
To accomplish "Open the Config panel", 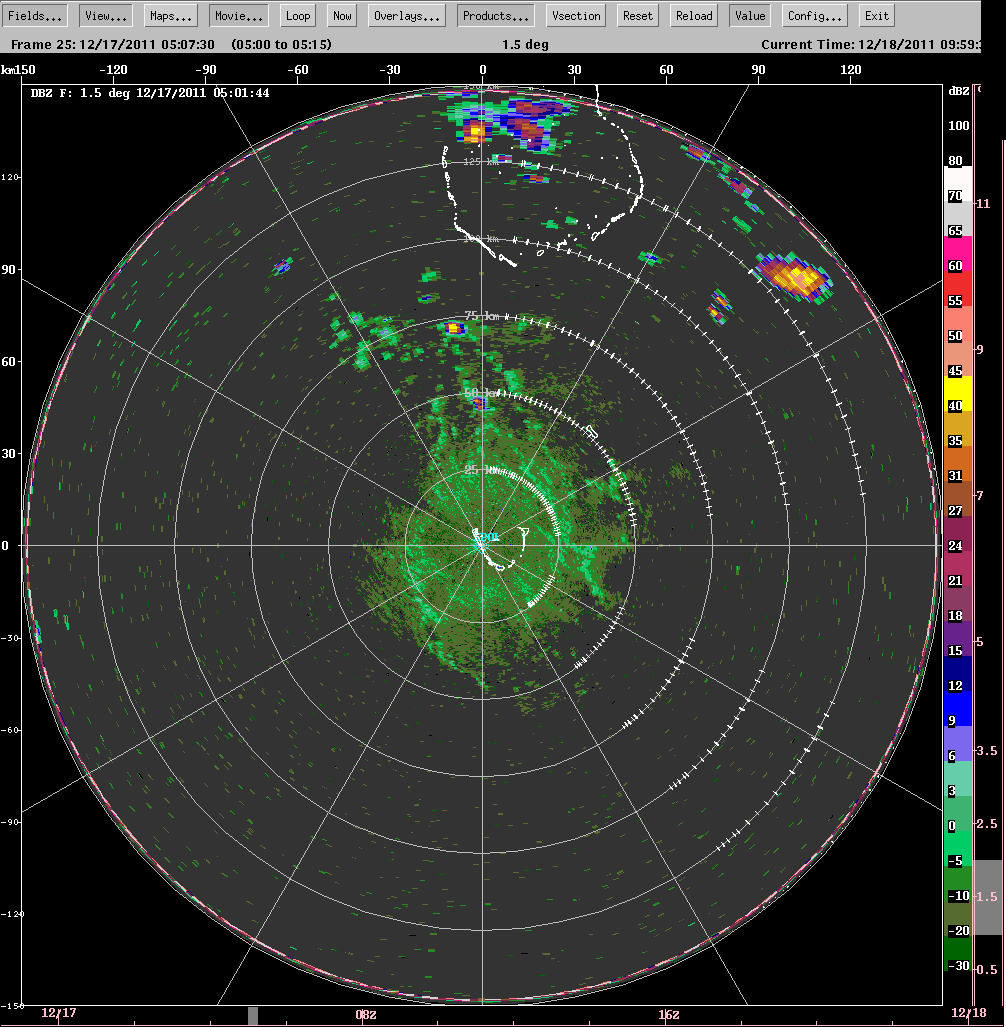I will [816, 15].
